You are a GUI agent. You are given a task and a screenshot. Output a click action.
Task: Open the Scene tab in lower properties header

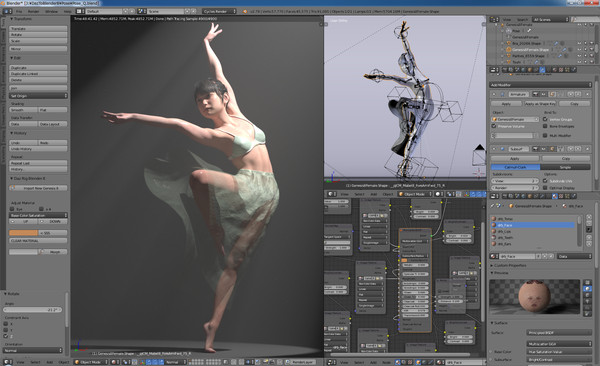tap(517, 196)
